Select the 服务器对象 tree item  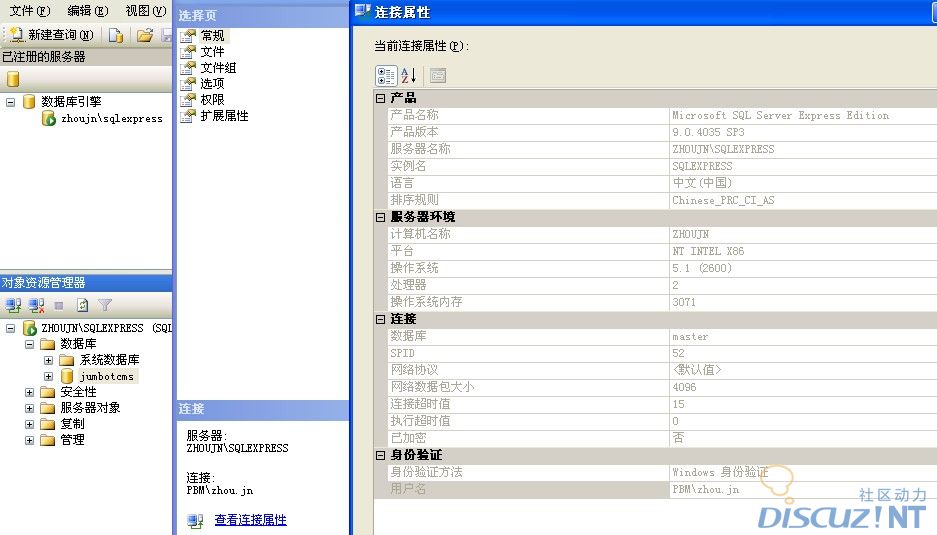90,408
